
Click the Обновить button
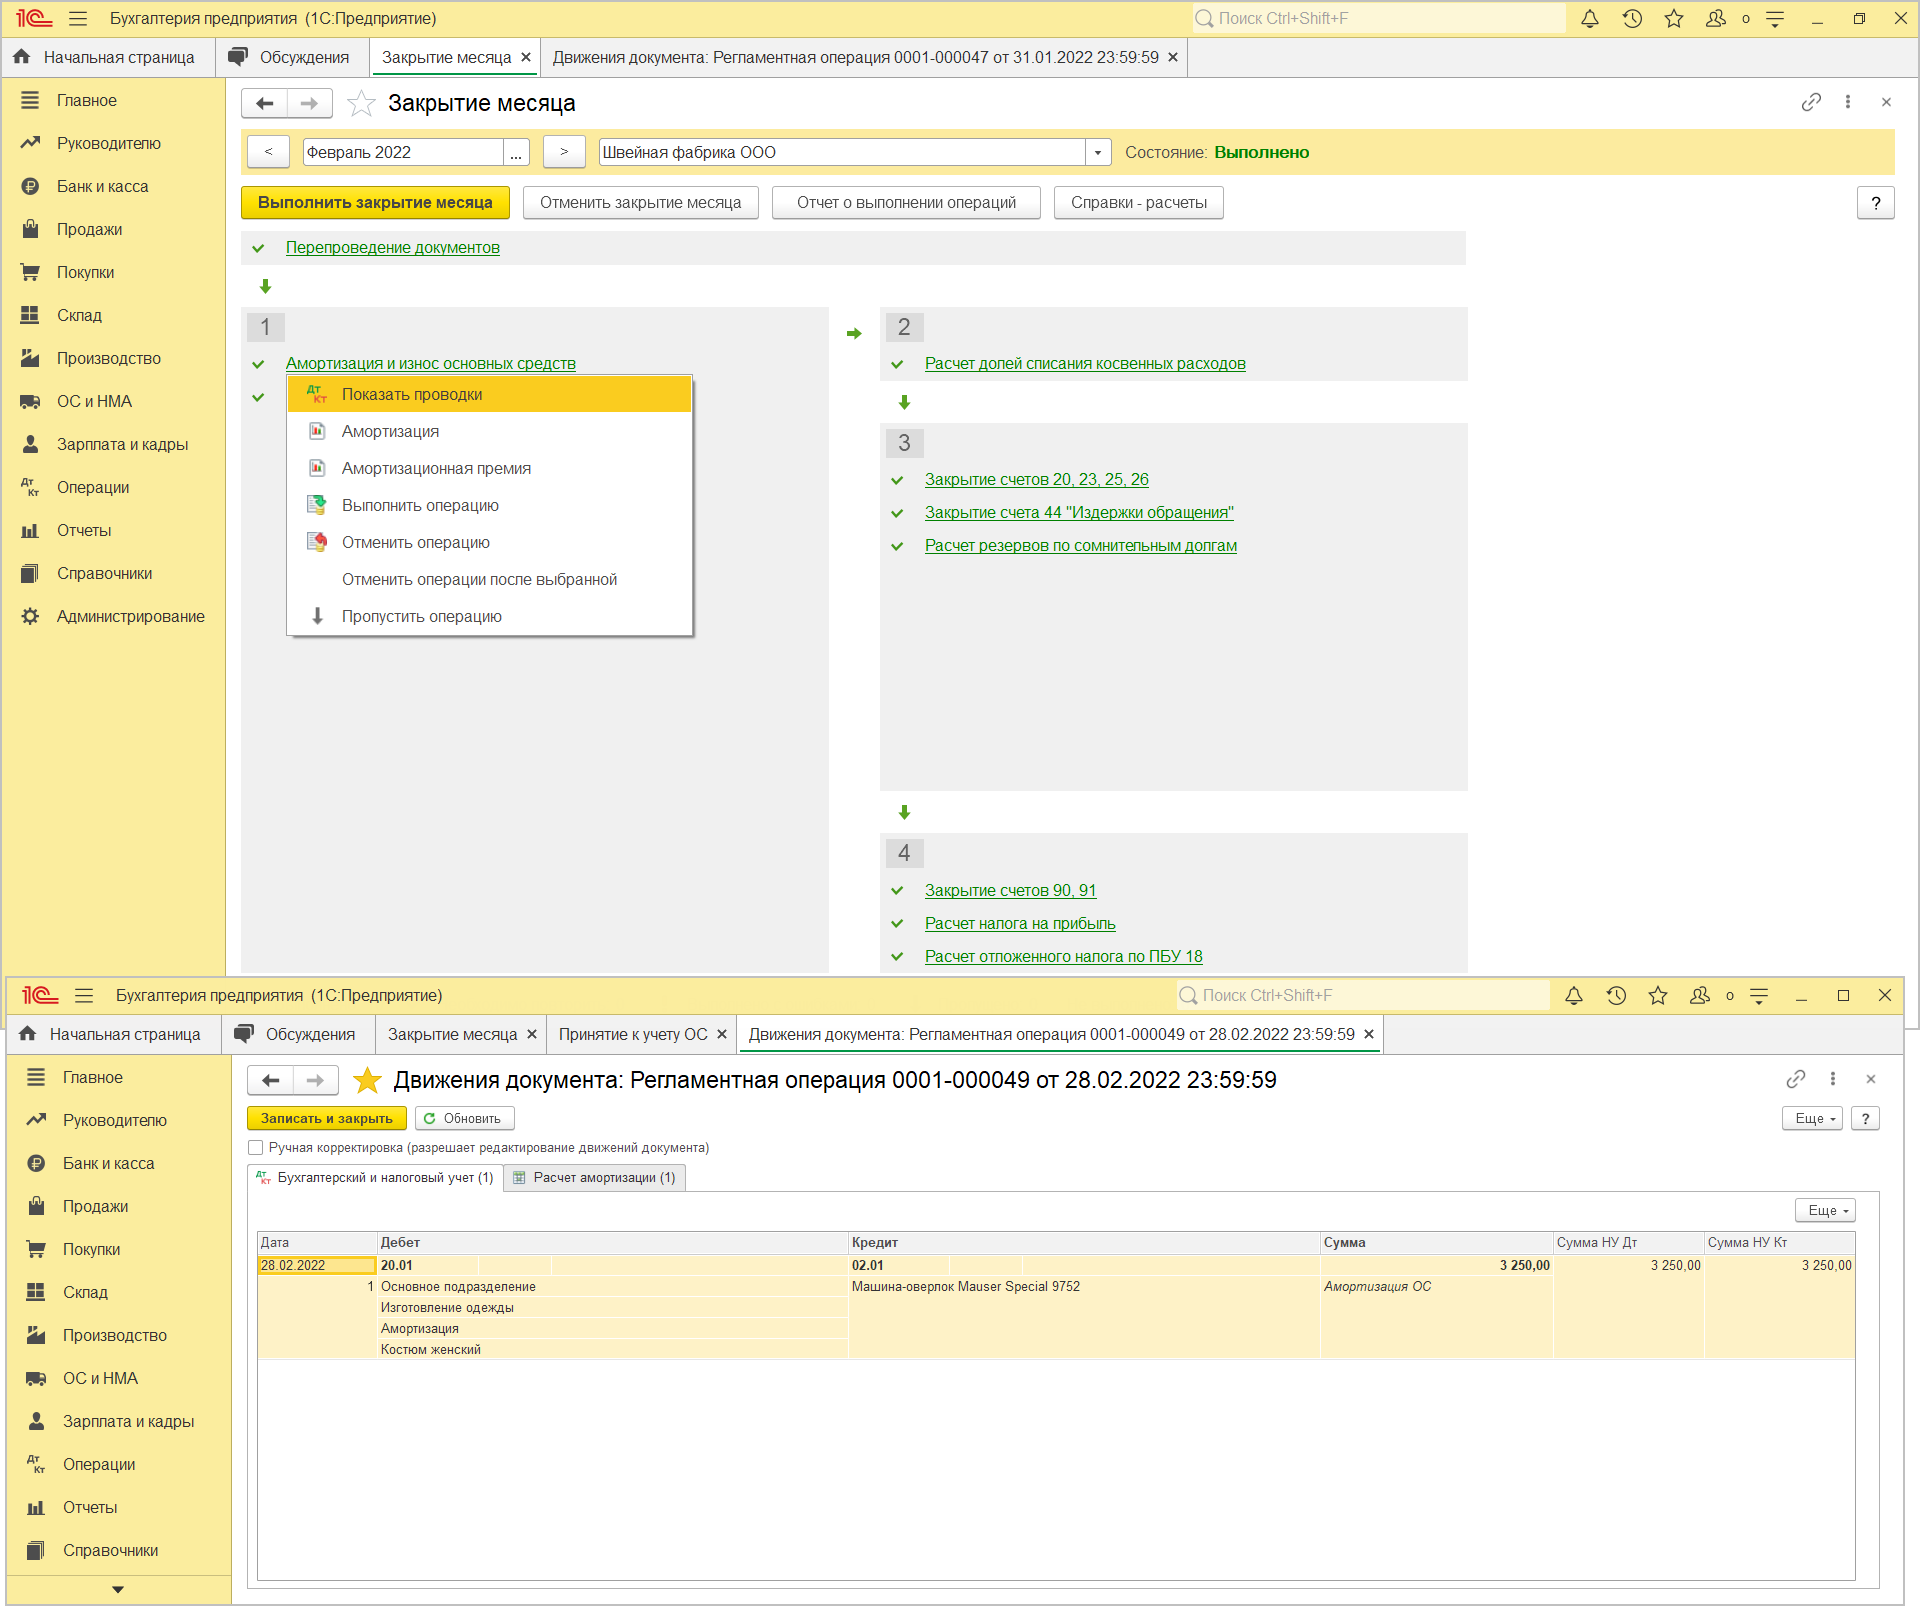464,1119
